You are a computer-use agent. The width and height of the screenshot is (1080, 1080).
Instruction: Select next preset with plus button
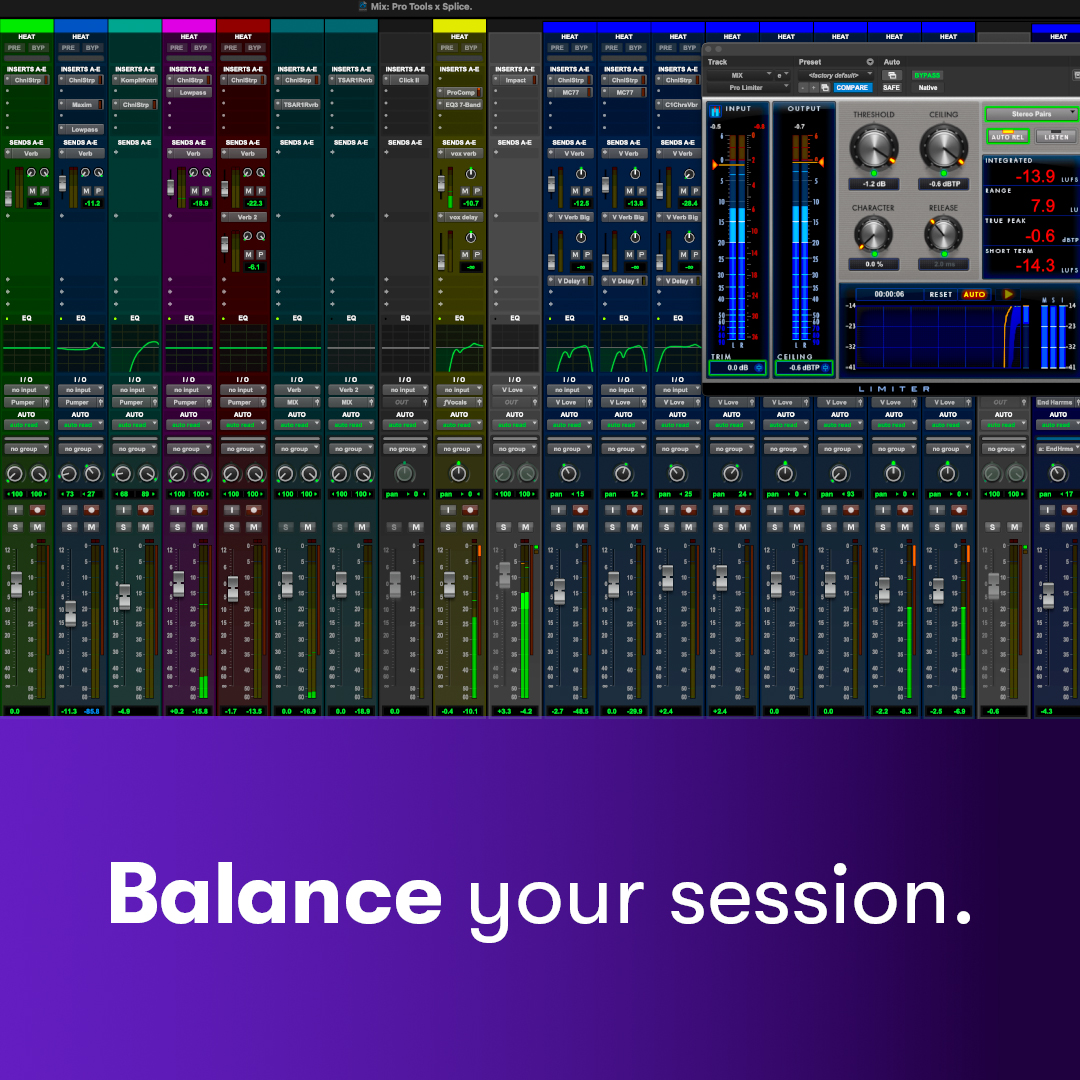813,87
